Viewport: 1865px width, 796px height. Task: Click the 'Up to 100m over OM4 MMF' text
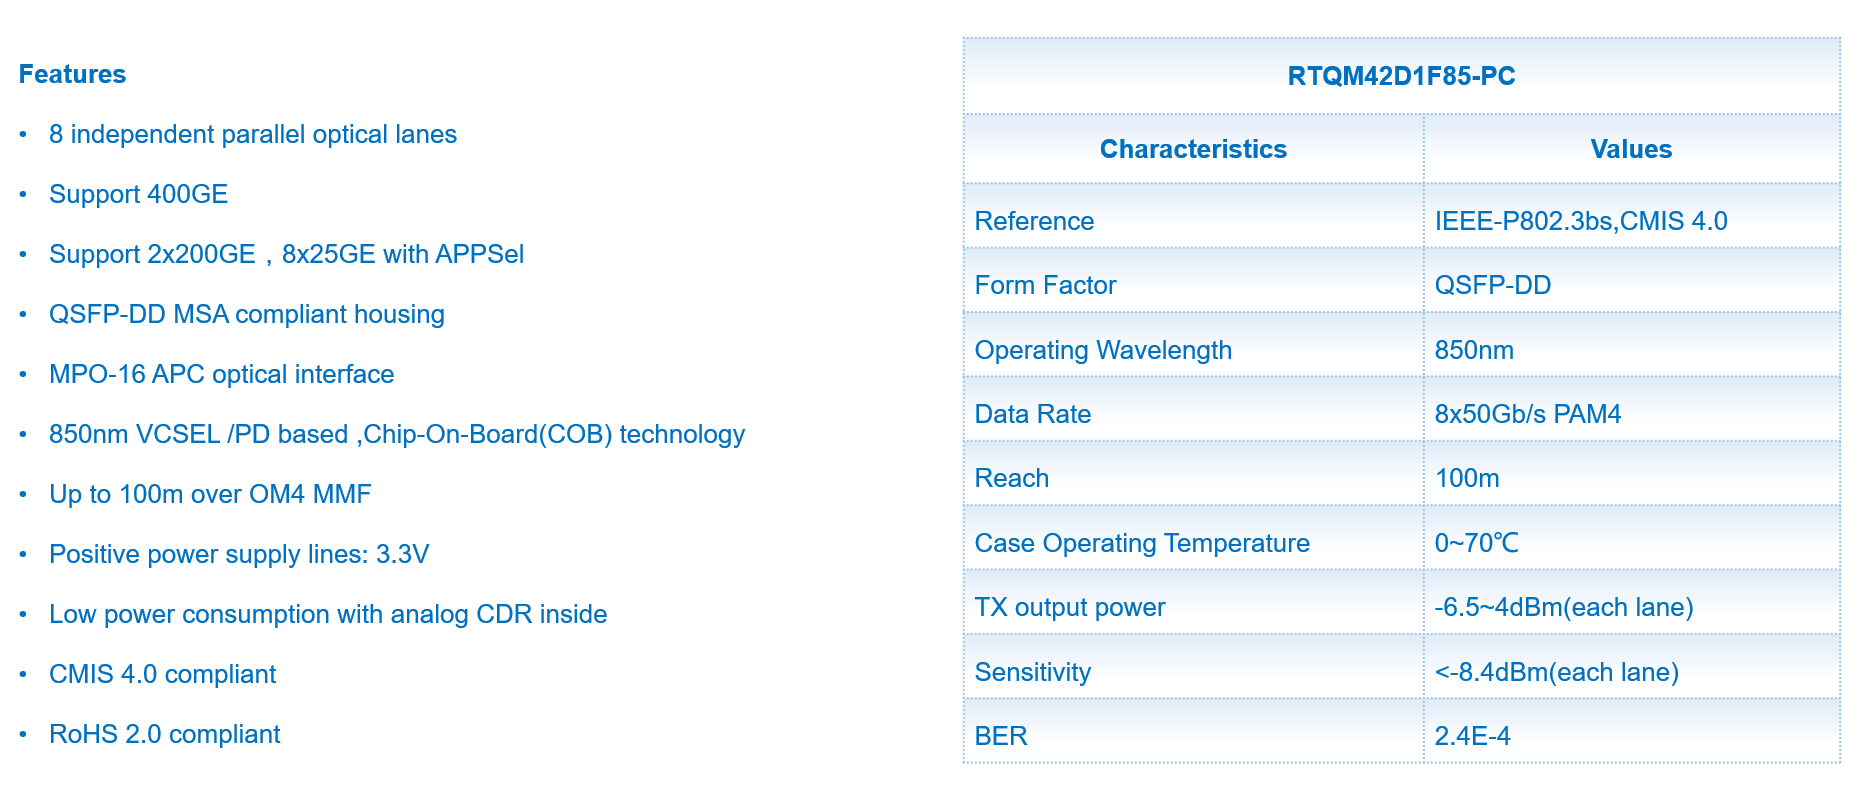[210, 494]
